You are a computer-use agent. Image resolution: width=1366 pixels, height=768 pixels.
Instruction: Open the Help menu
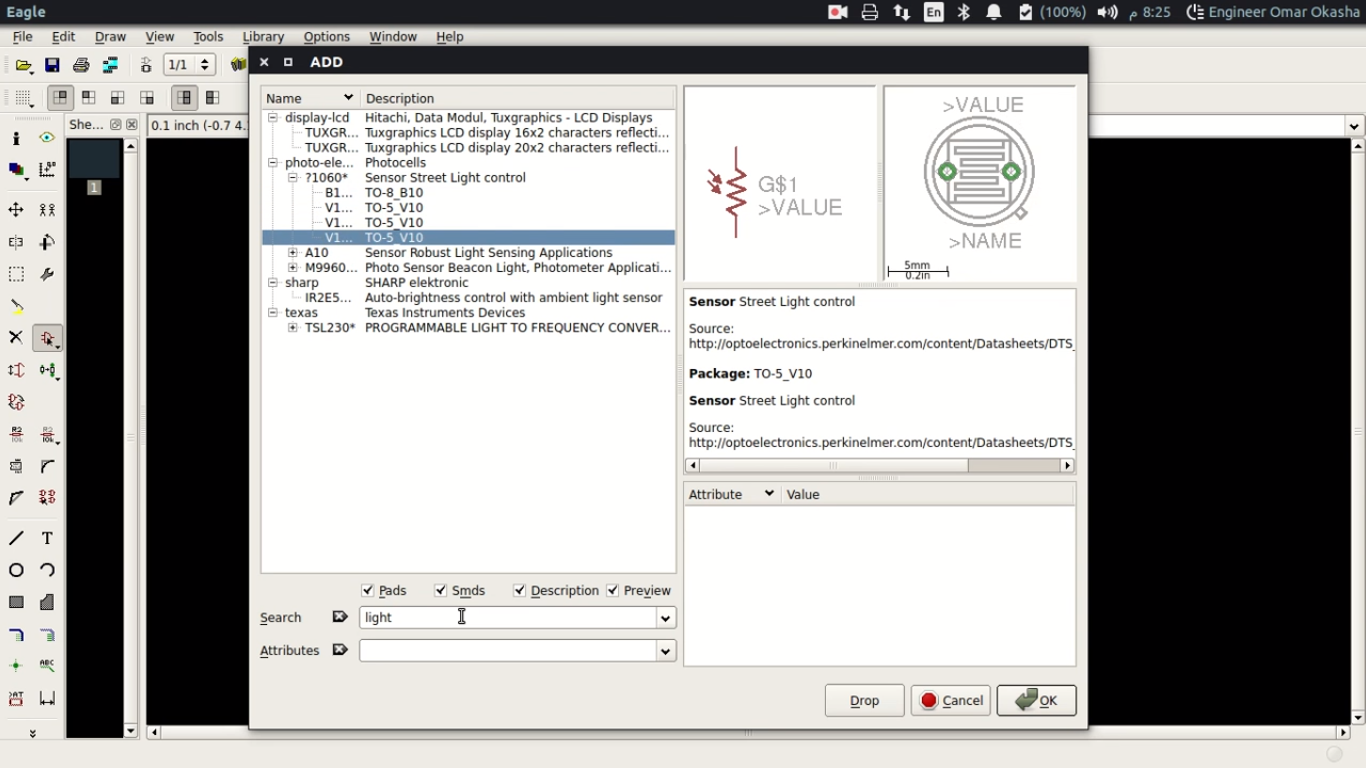449,36
